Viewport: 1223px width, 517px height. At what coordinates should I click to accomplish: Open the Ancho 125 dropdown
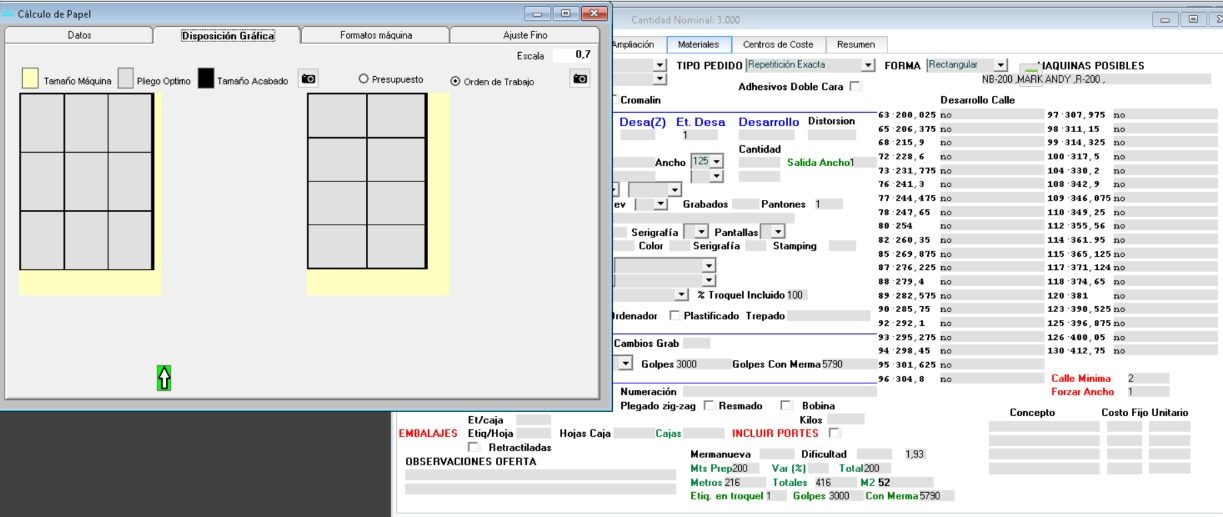pos(716,161)
